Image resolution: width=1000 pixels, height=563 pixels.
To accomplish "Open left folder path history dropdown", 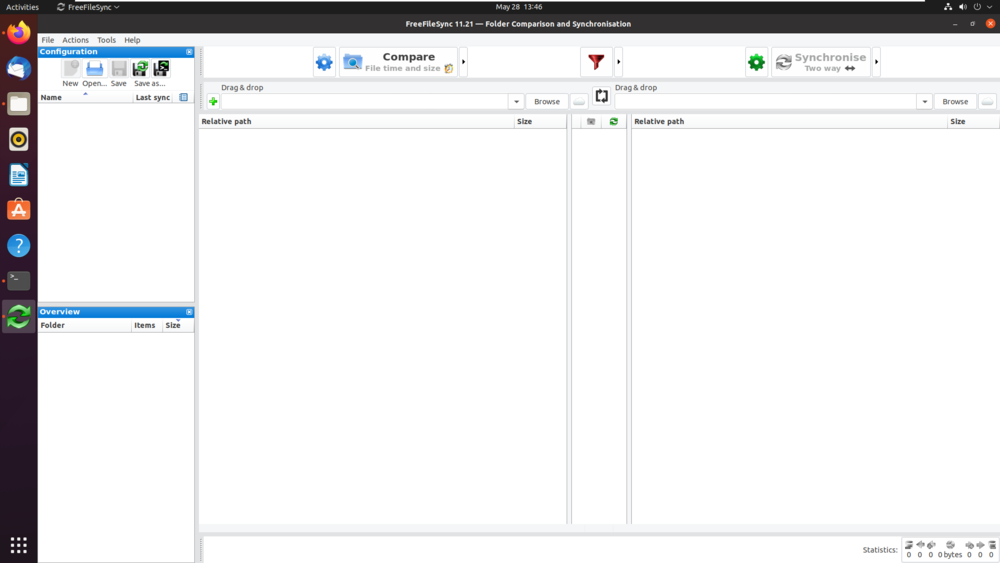I will click(x=516, y=101).
